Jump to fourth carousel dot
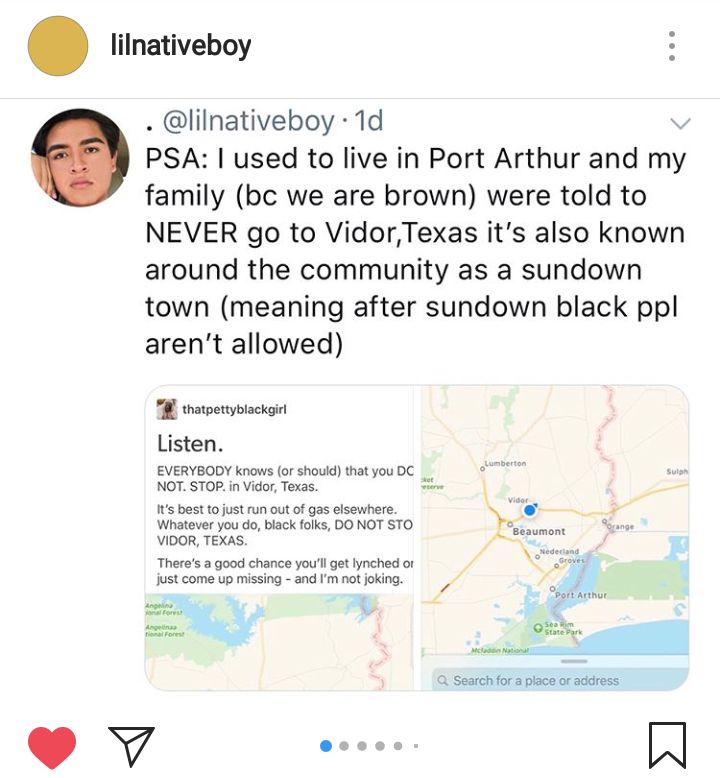Viewport: 720px width, 778px height. [x=380, y=746]
